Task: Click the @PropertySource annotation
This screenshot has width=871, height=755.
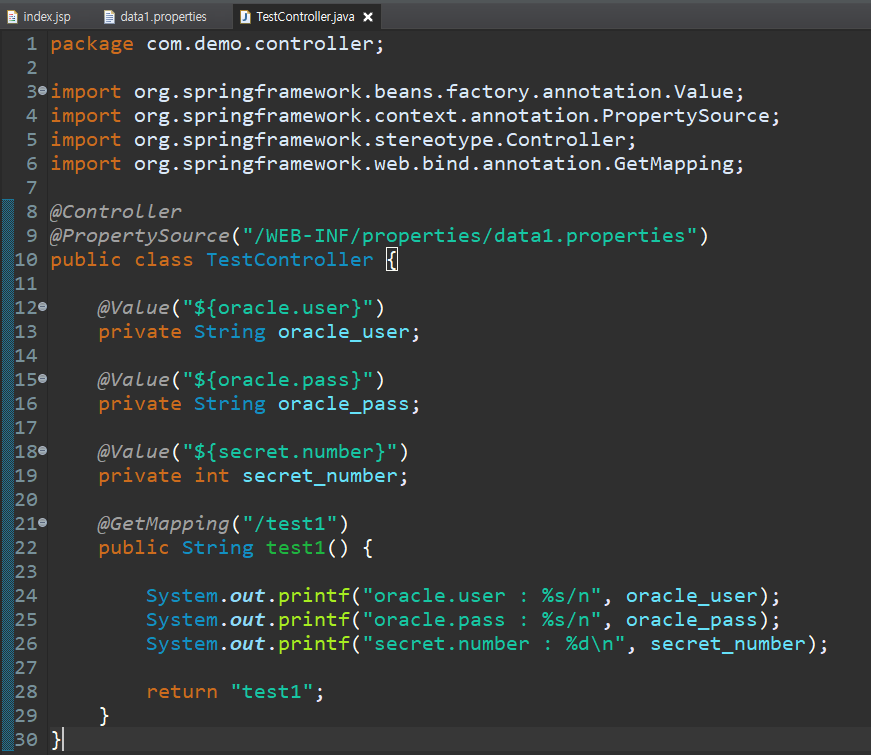Action: coord(139,236)
